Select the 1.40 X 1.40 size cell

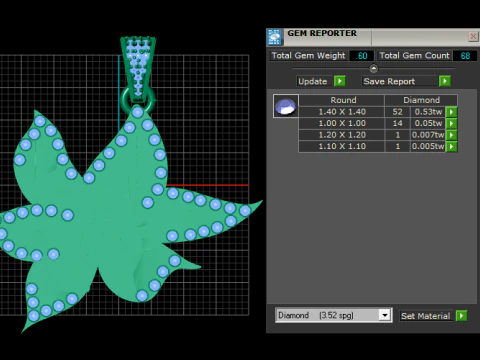coord(342,112)
